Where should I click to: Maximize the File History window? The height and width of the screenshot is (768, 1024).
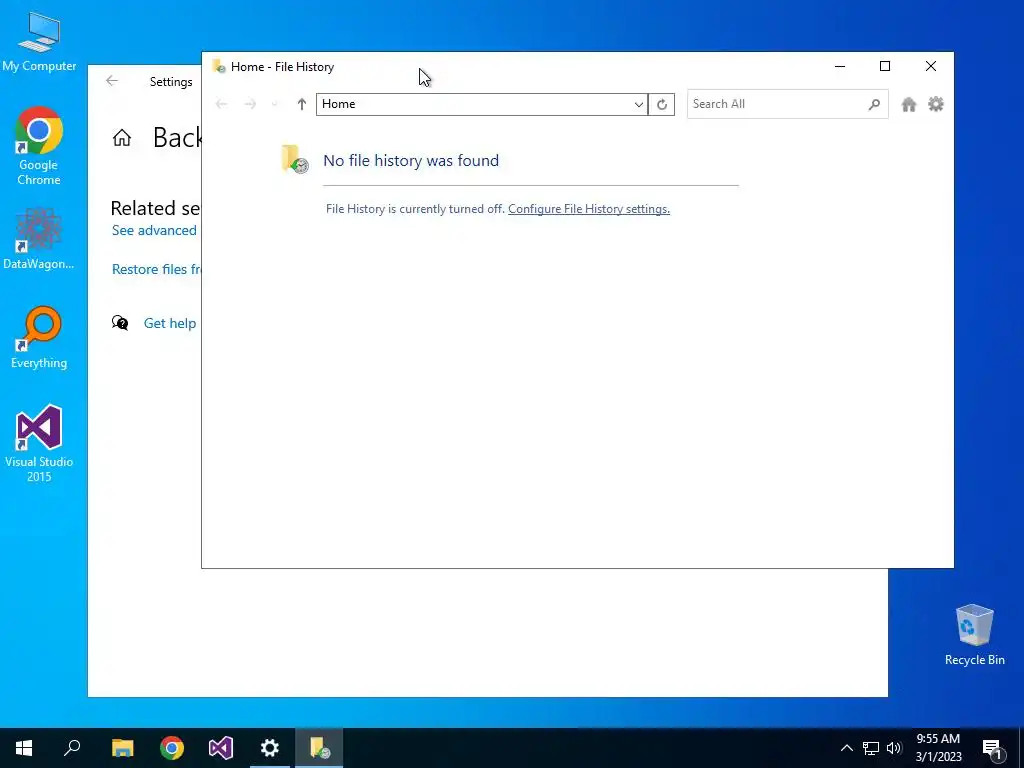885,66
